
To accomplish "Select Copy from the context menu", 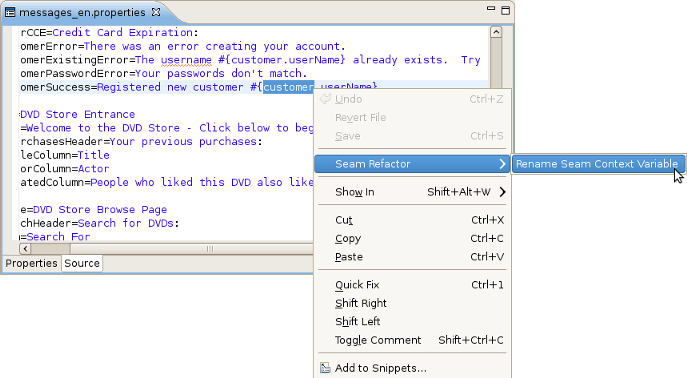I will point(412,238).
